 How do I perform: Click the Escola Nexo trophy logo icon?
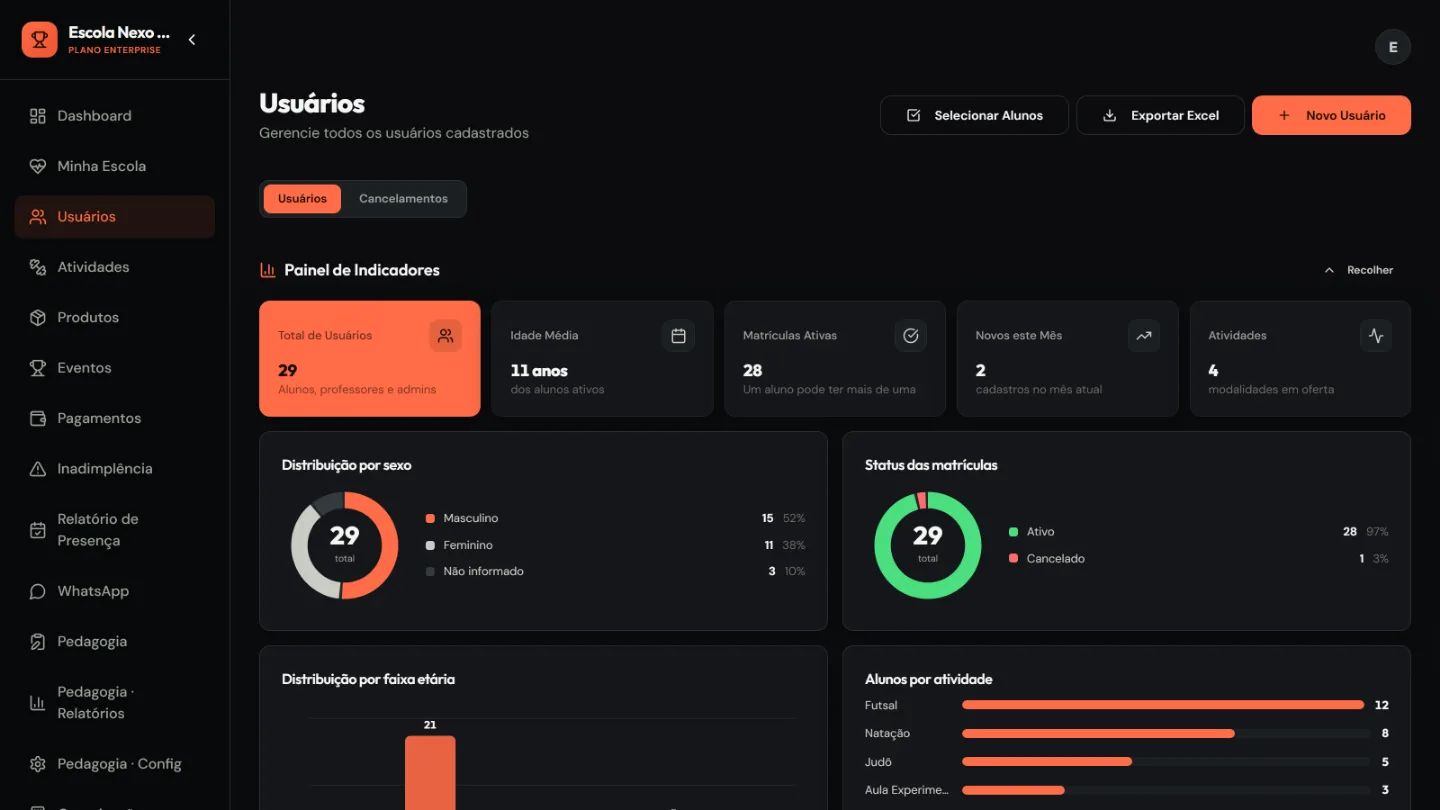click(x=40, y=40)
